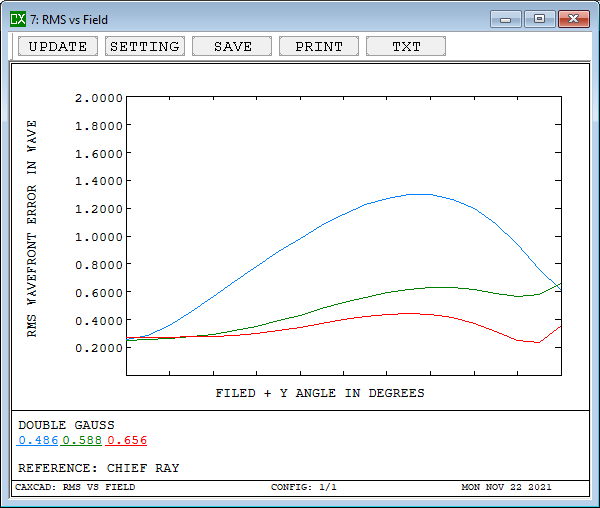
Task: Click the MON NOV 22 2021 date text
Action: click(506, 487)
